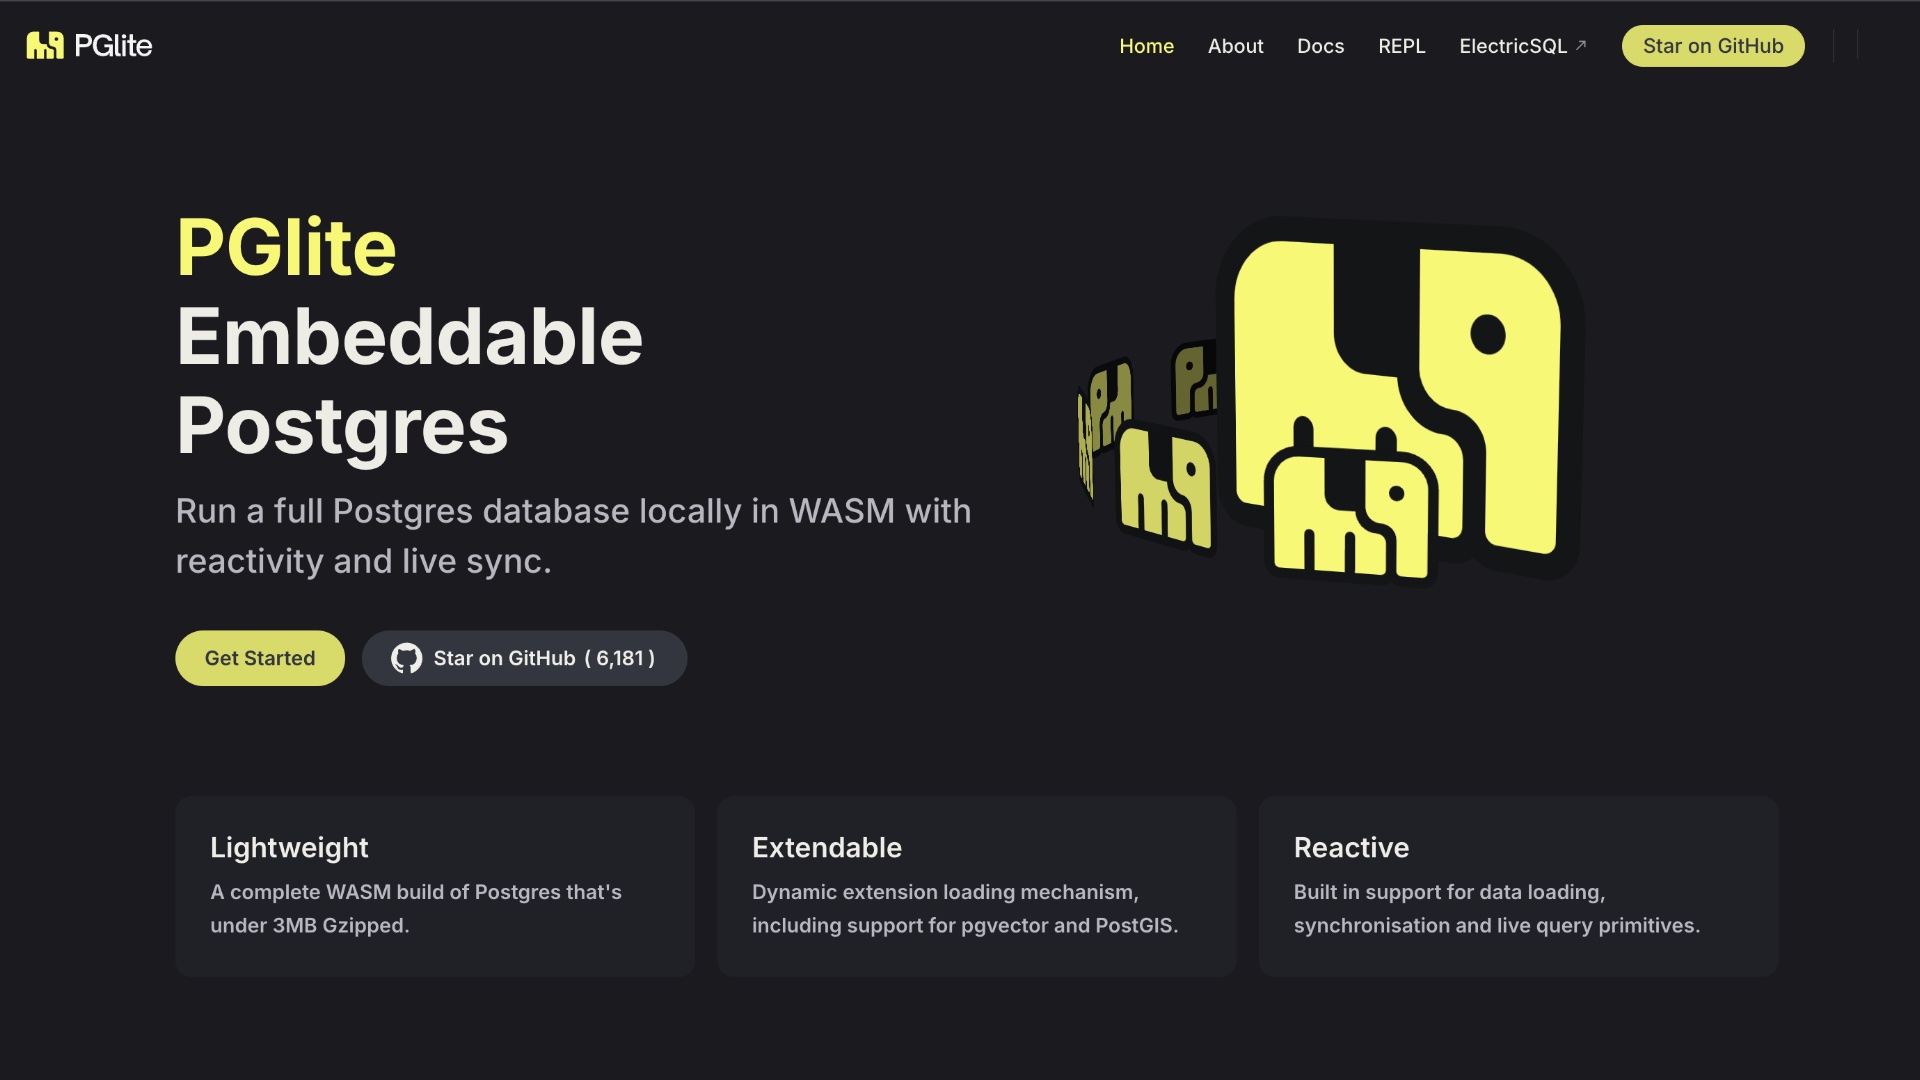
Task: Click the 'live query primitives' description text
Action: [1598, 926]
